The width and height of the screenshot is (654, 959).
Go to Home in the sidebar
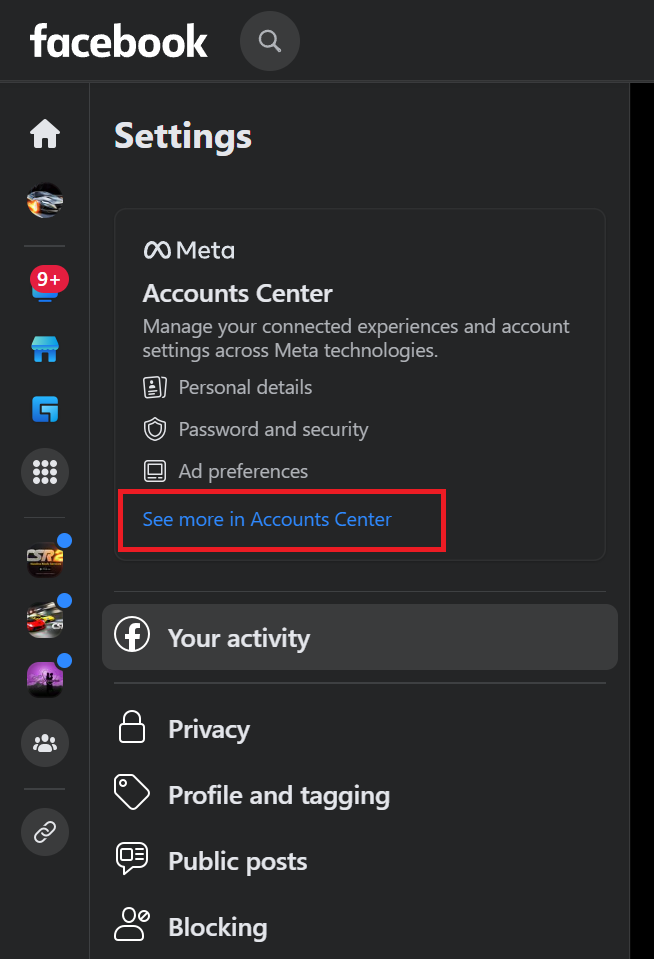(45, 133)
